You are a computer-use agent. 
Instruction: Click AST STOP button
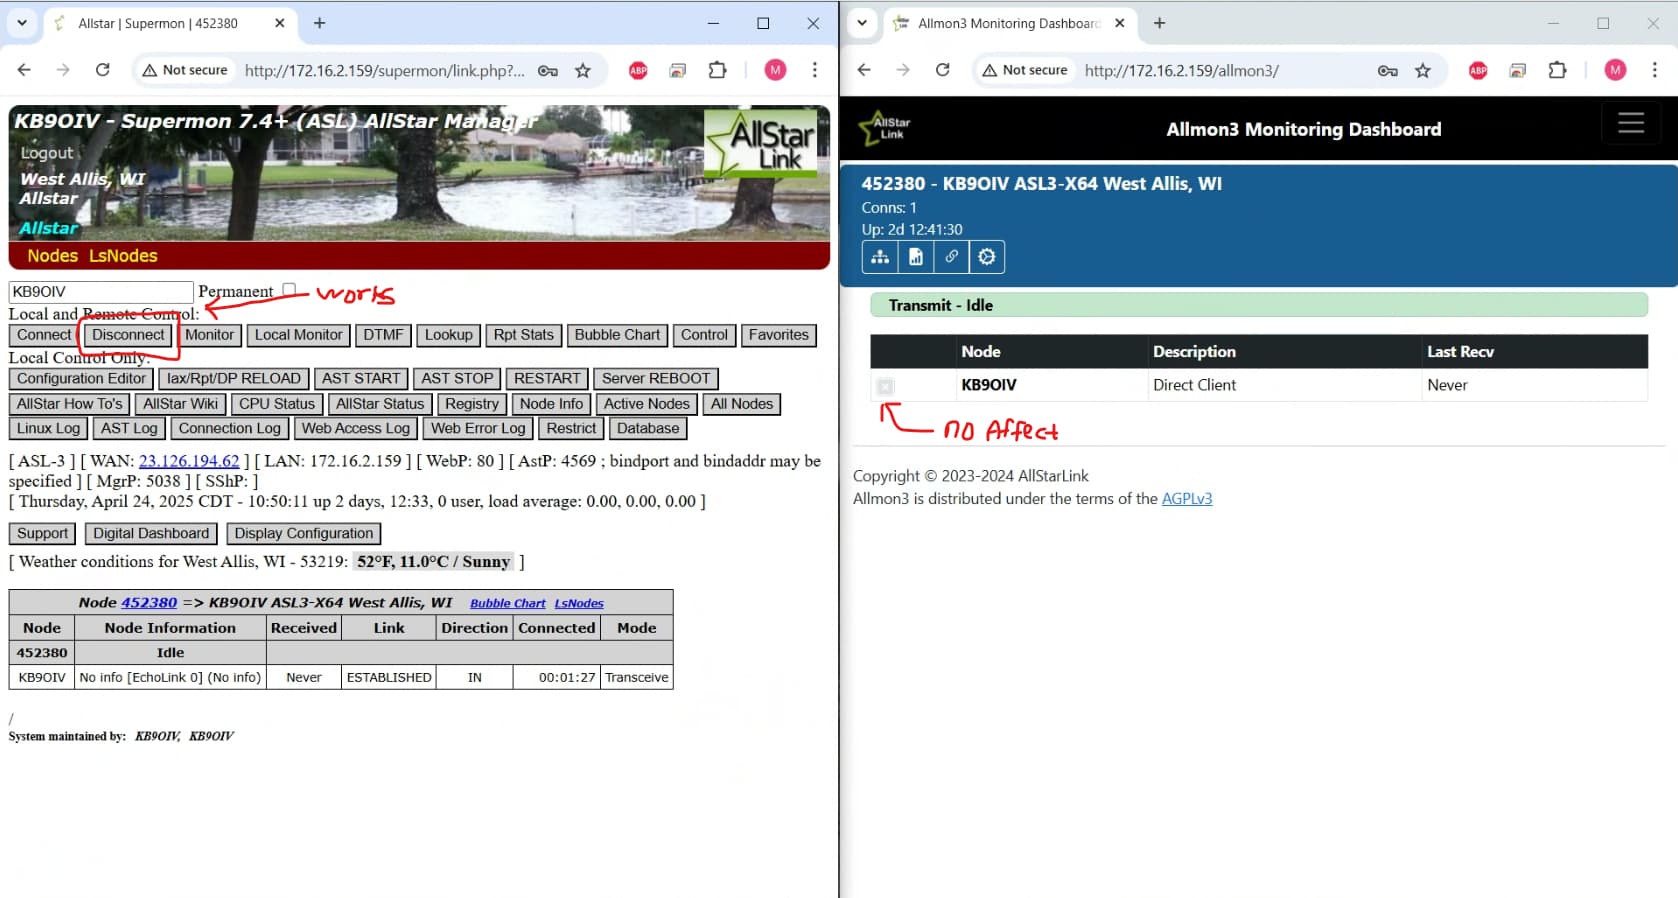click(x=457, y=379)
